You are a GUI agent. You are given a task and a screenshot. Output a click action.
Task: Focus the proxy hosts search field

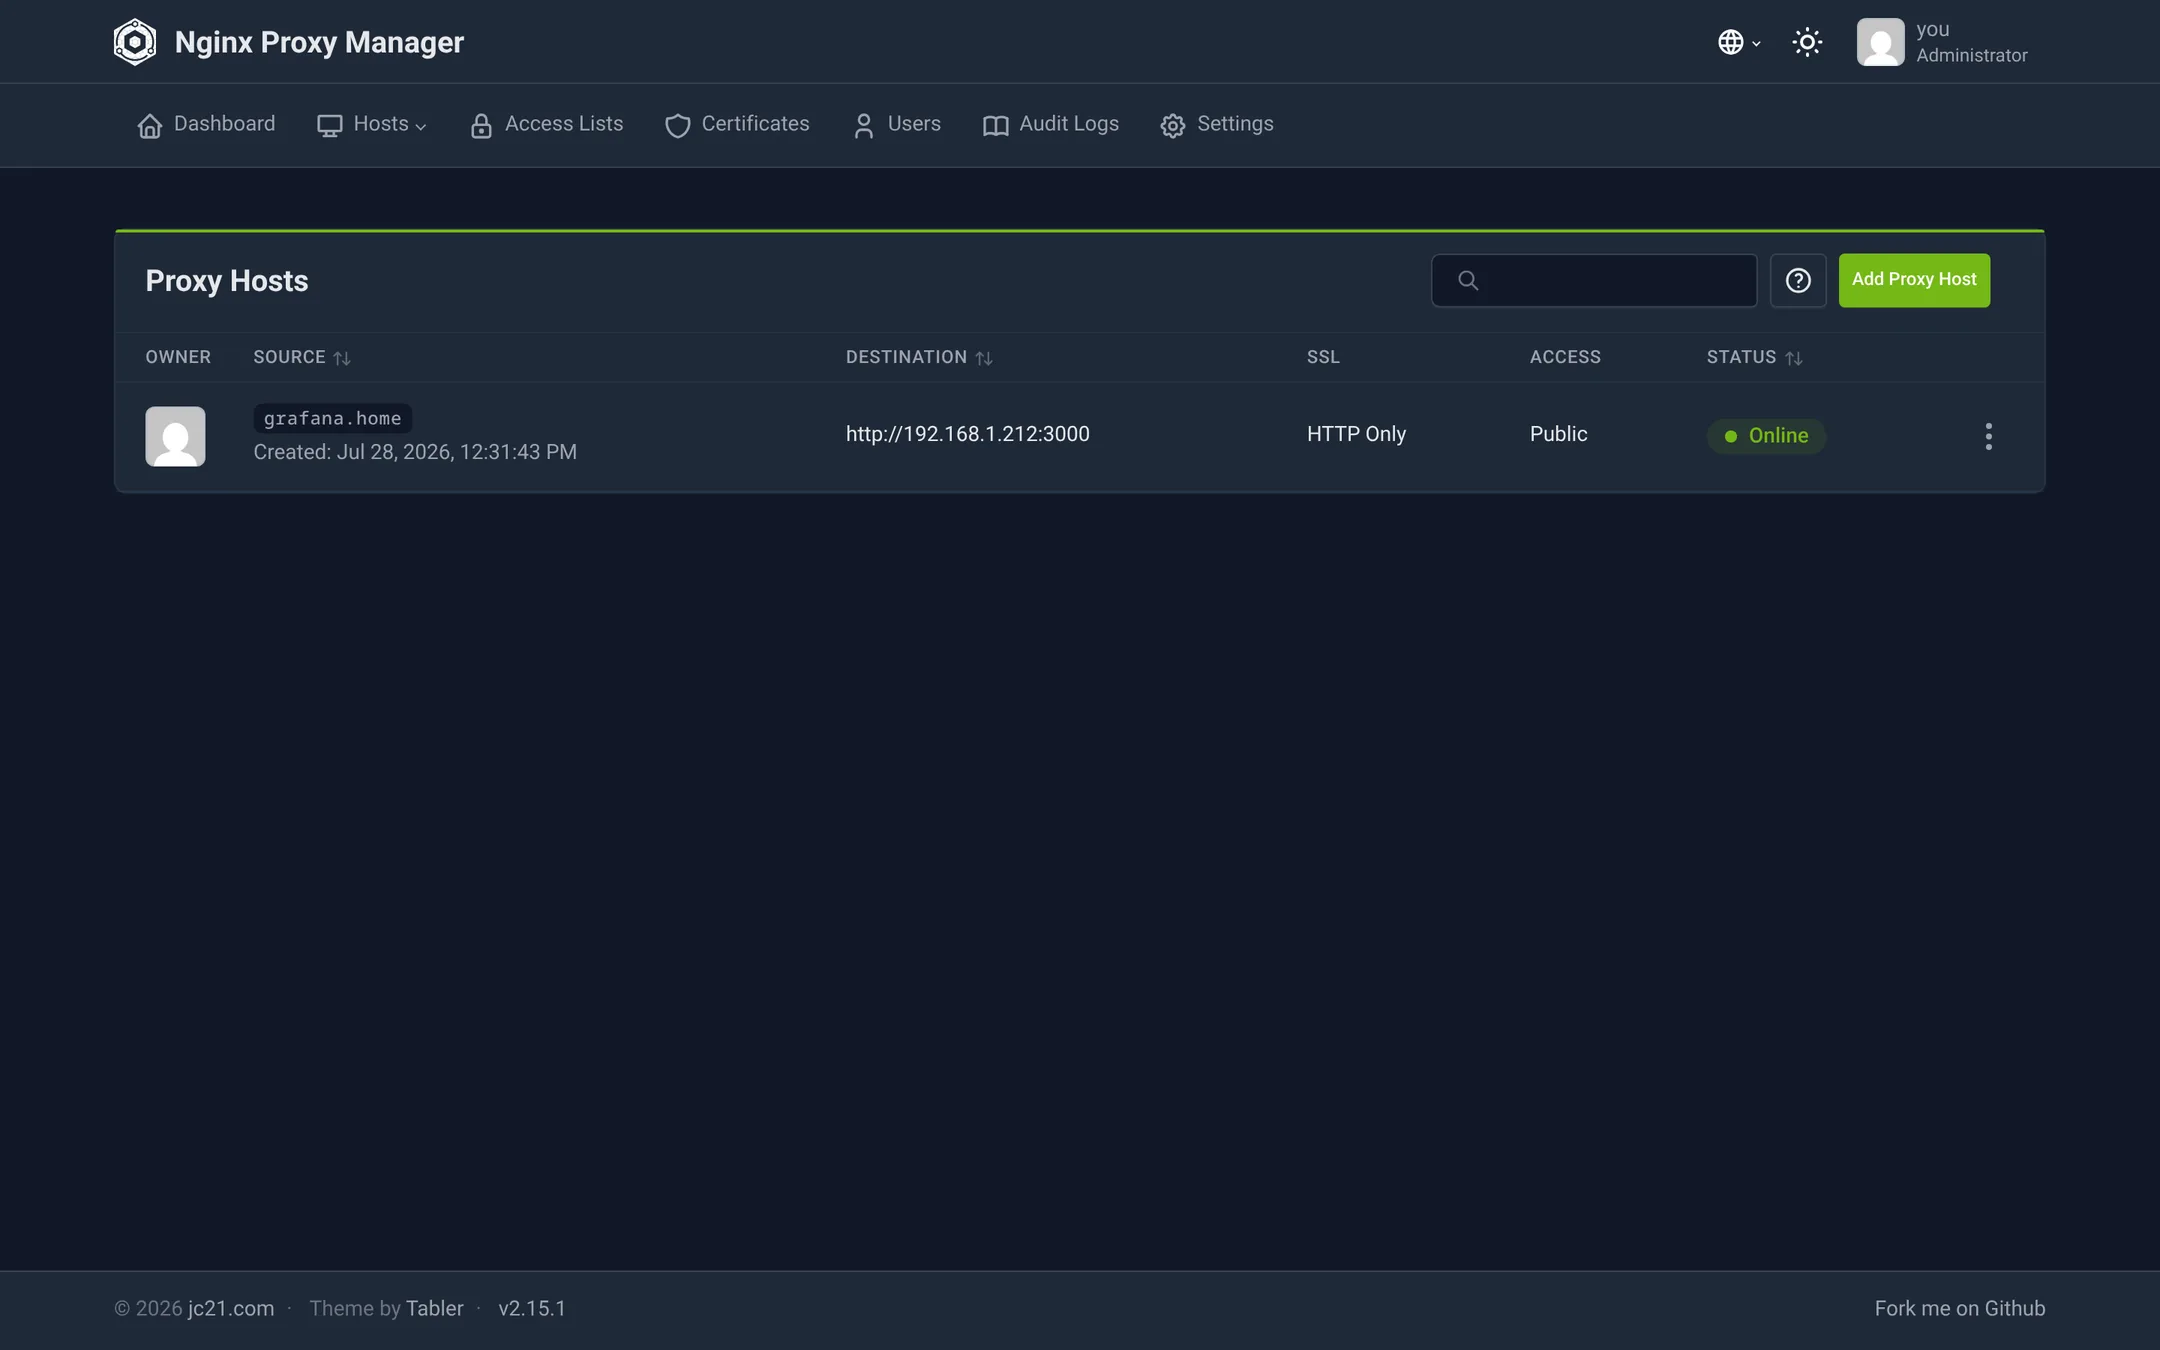[x=1594, y=280]
